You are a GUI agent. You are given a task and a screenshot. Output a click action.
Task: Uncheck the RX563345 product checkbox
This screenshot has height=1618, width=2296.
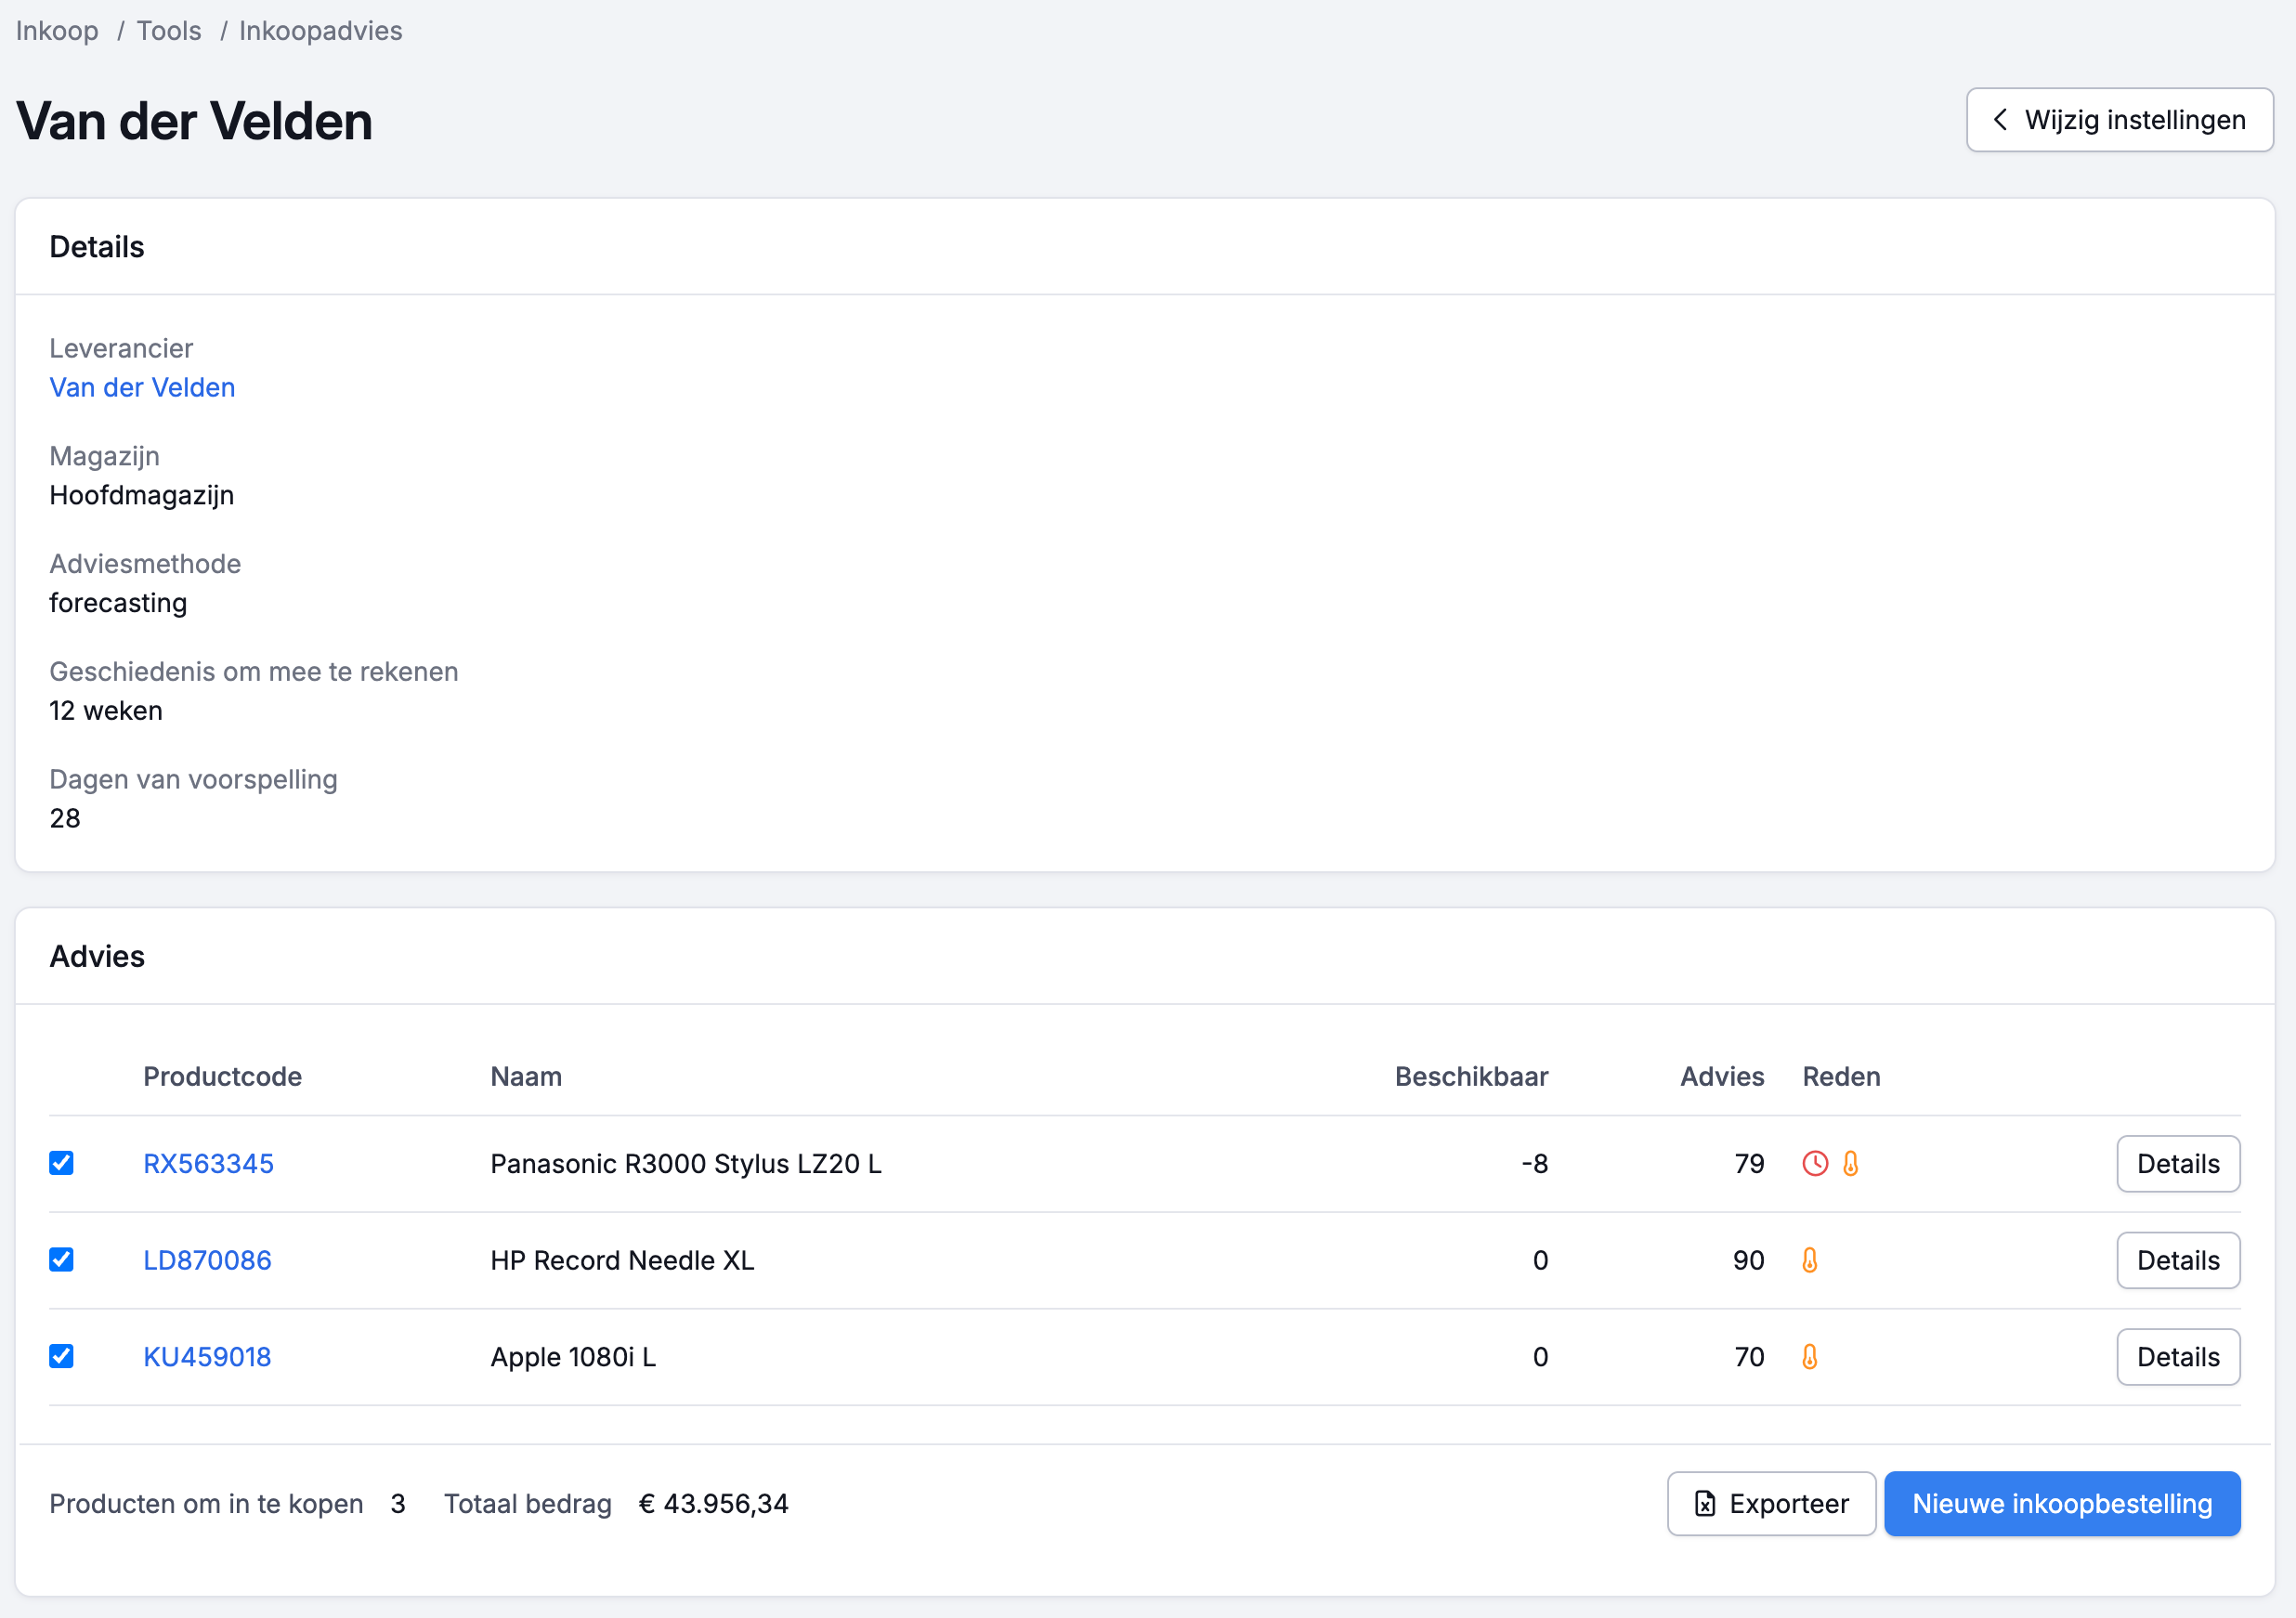[61, 1163]
